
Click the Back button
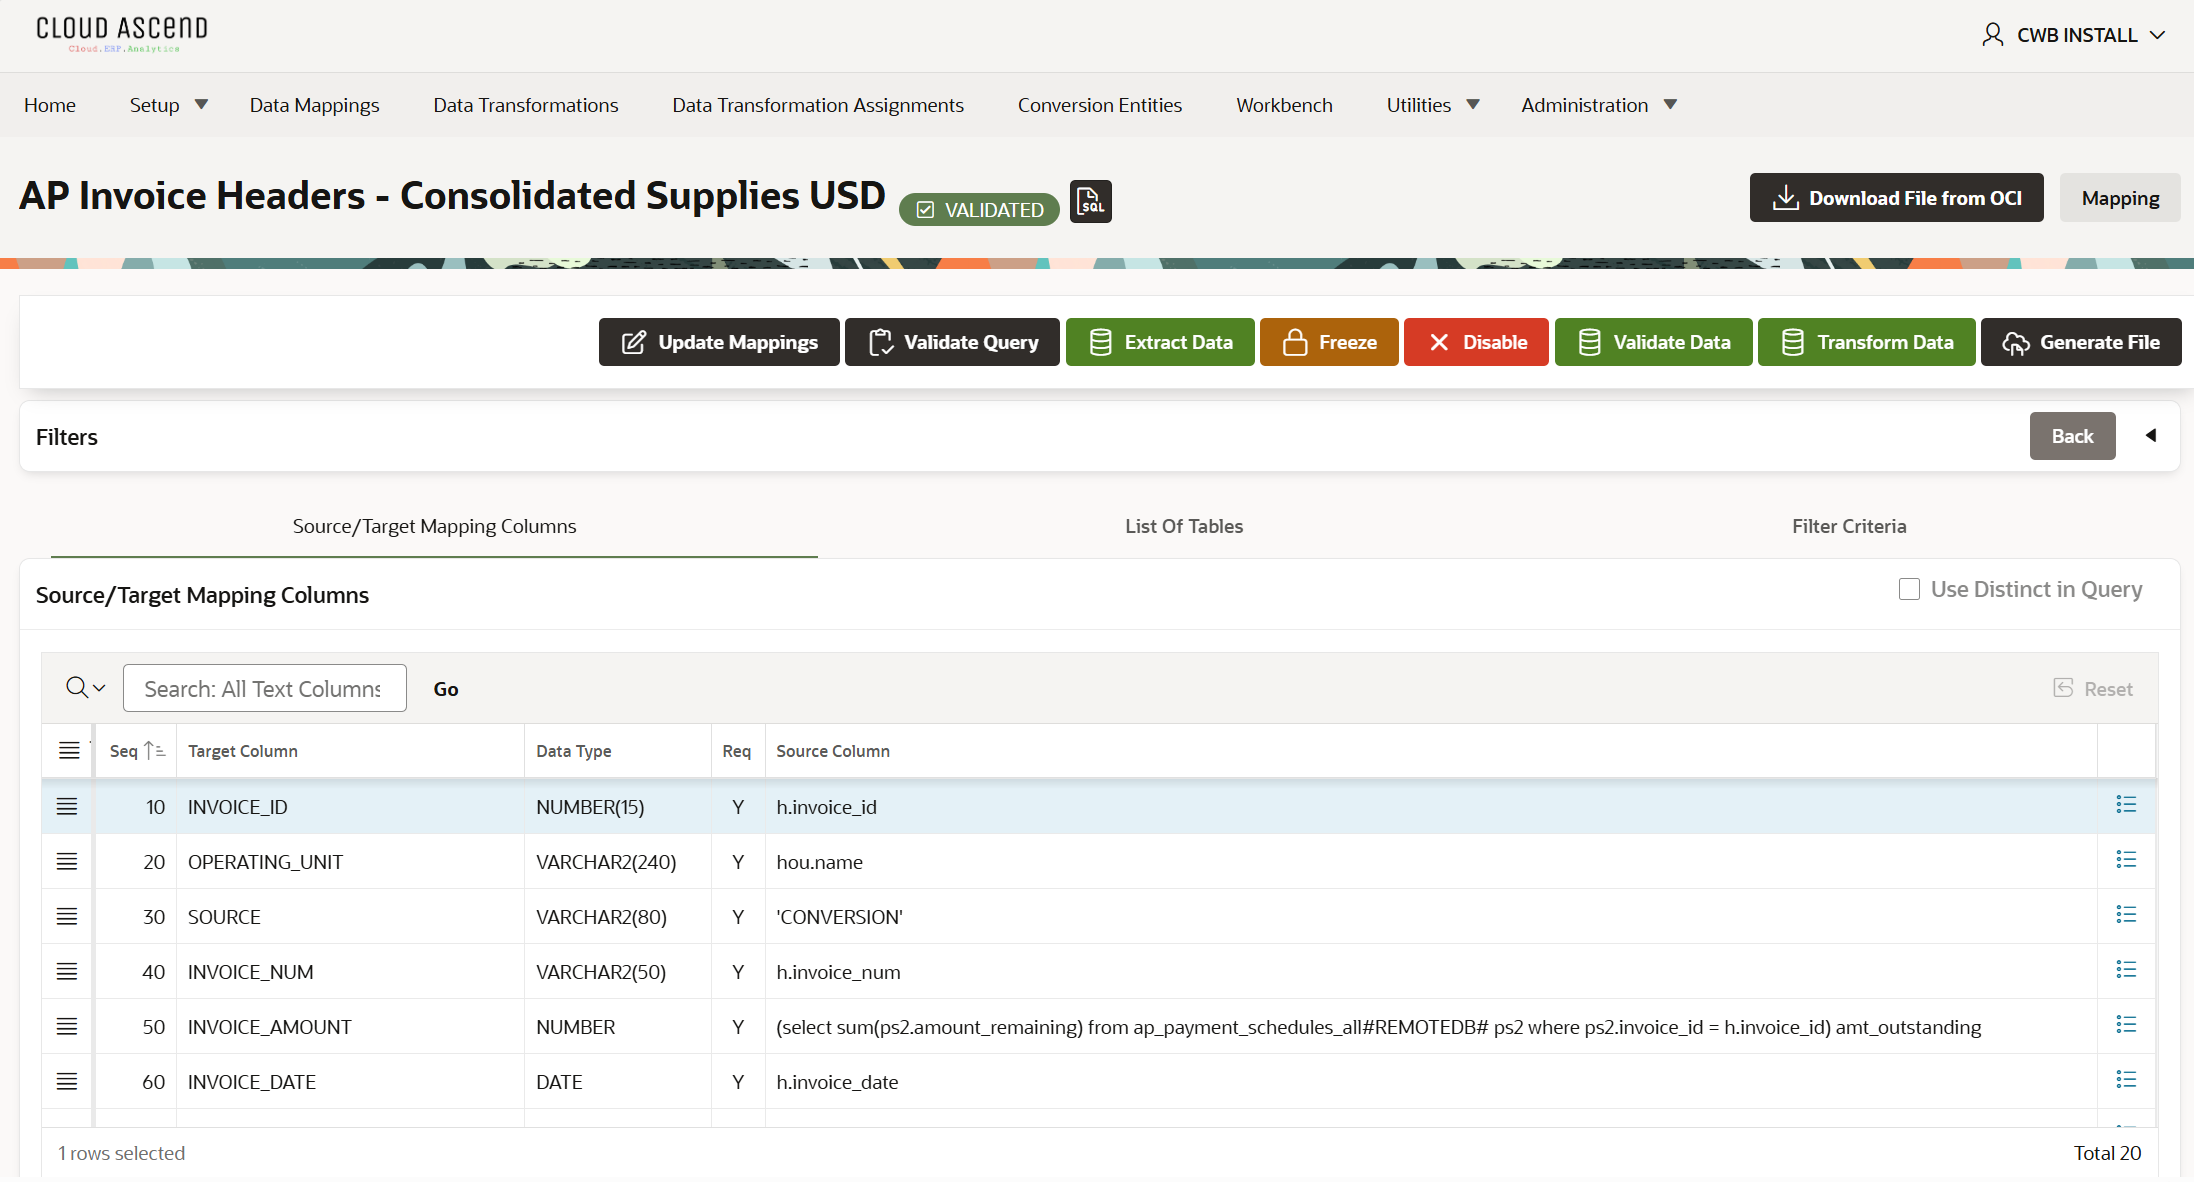pos(2072,436)
